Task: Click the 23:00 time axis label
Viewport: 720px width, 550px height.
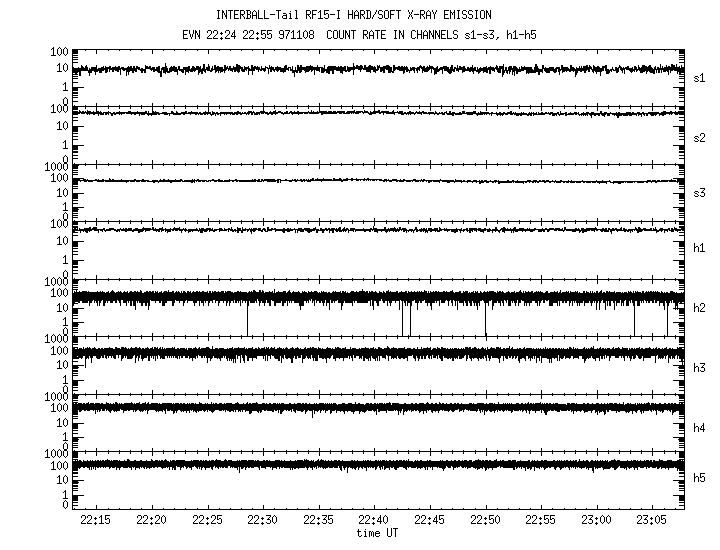Action: tap(597, 521)
